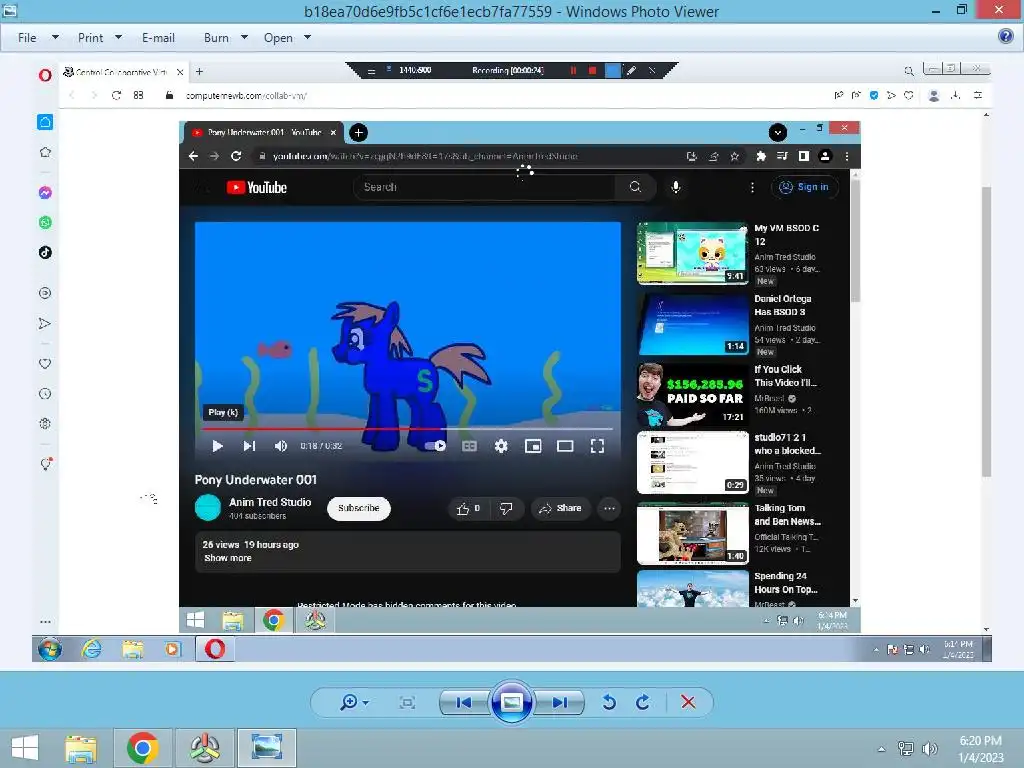Click E-mail in Photo Viewer toolbar
Screen dimensions: 1024x768
pos(158,38)
